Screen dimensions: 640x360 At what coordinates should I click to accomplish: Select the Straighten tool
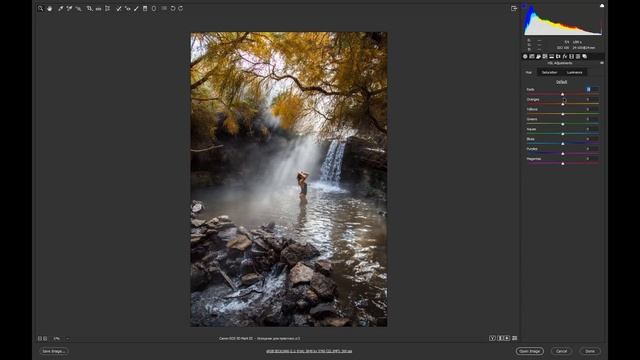[98, 8]
